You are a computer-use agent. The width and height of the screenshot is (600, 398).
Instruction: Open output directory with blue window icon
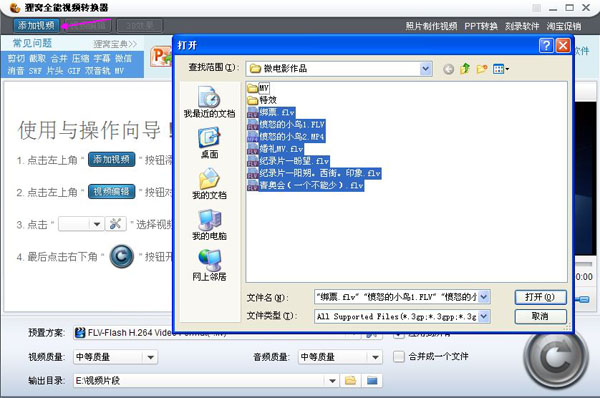[372, 380]
